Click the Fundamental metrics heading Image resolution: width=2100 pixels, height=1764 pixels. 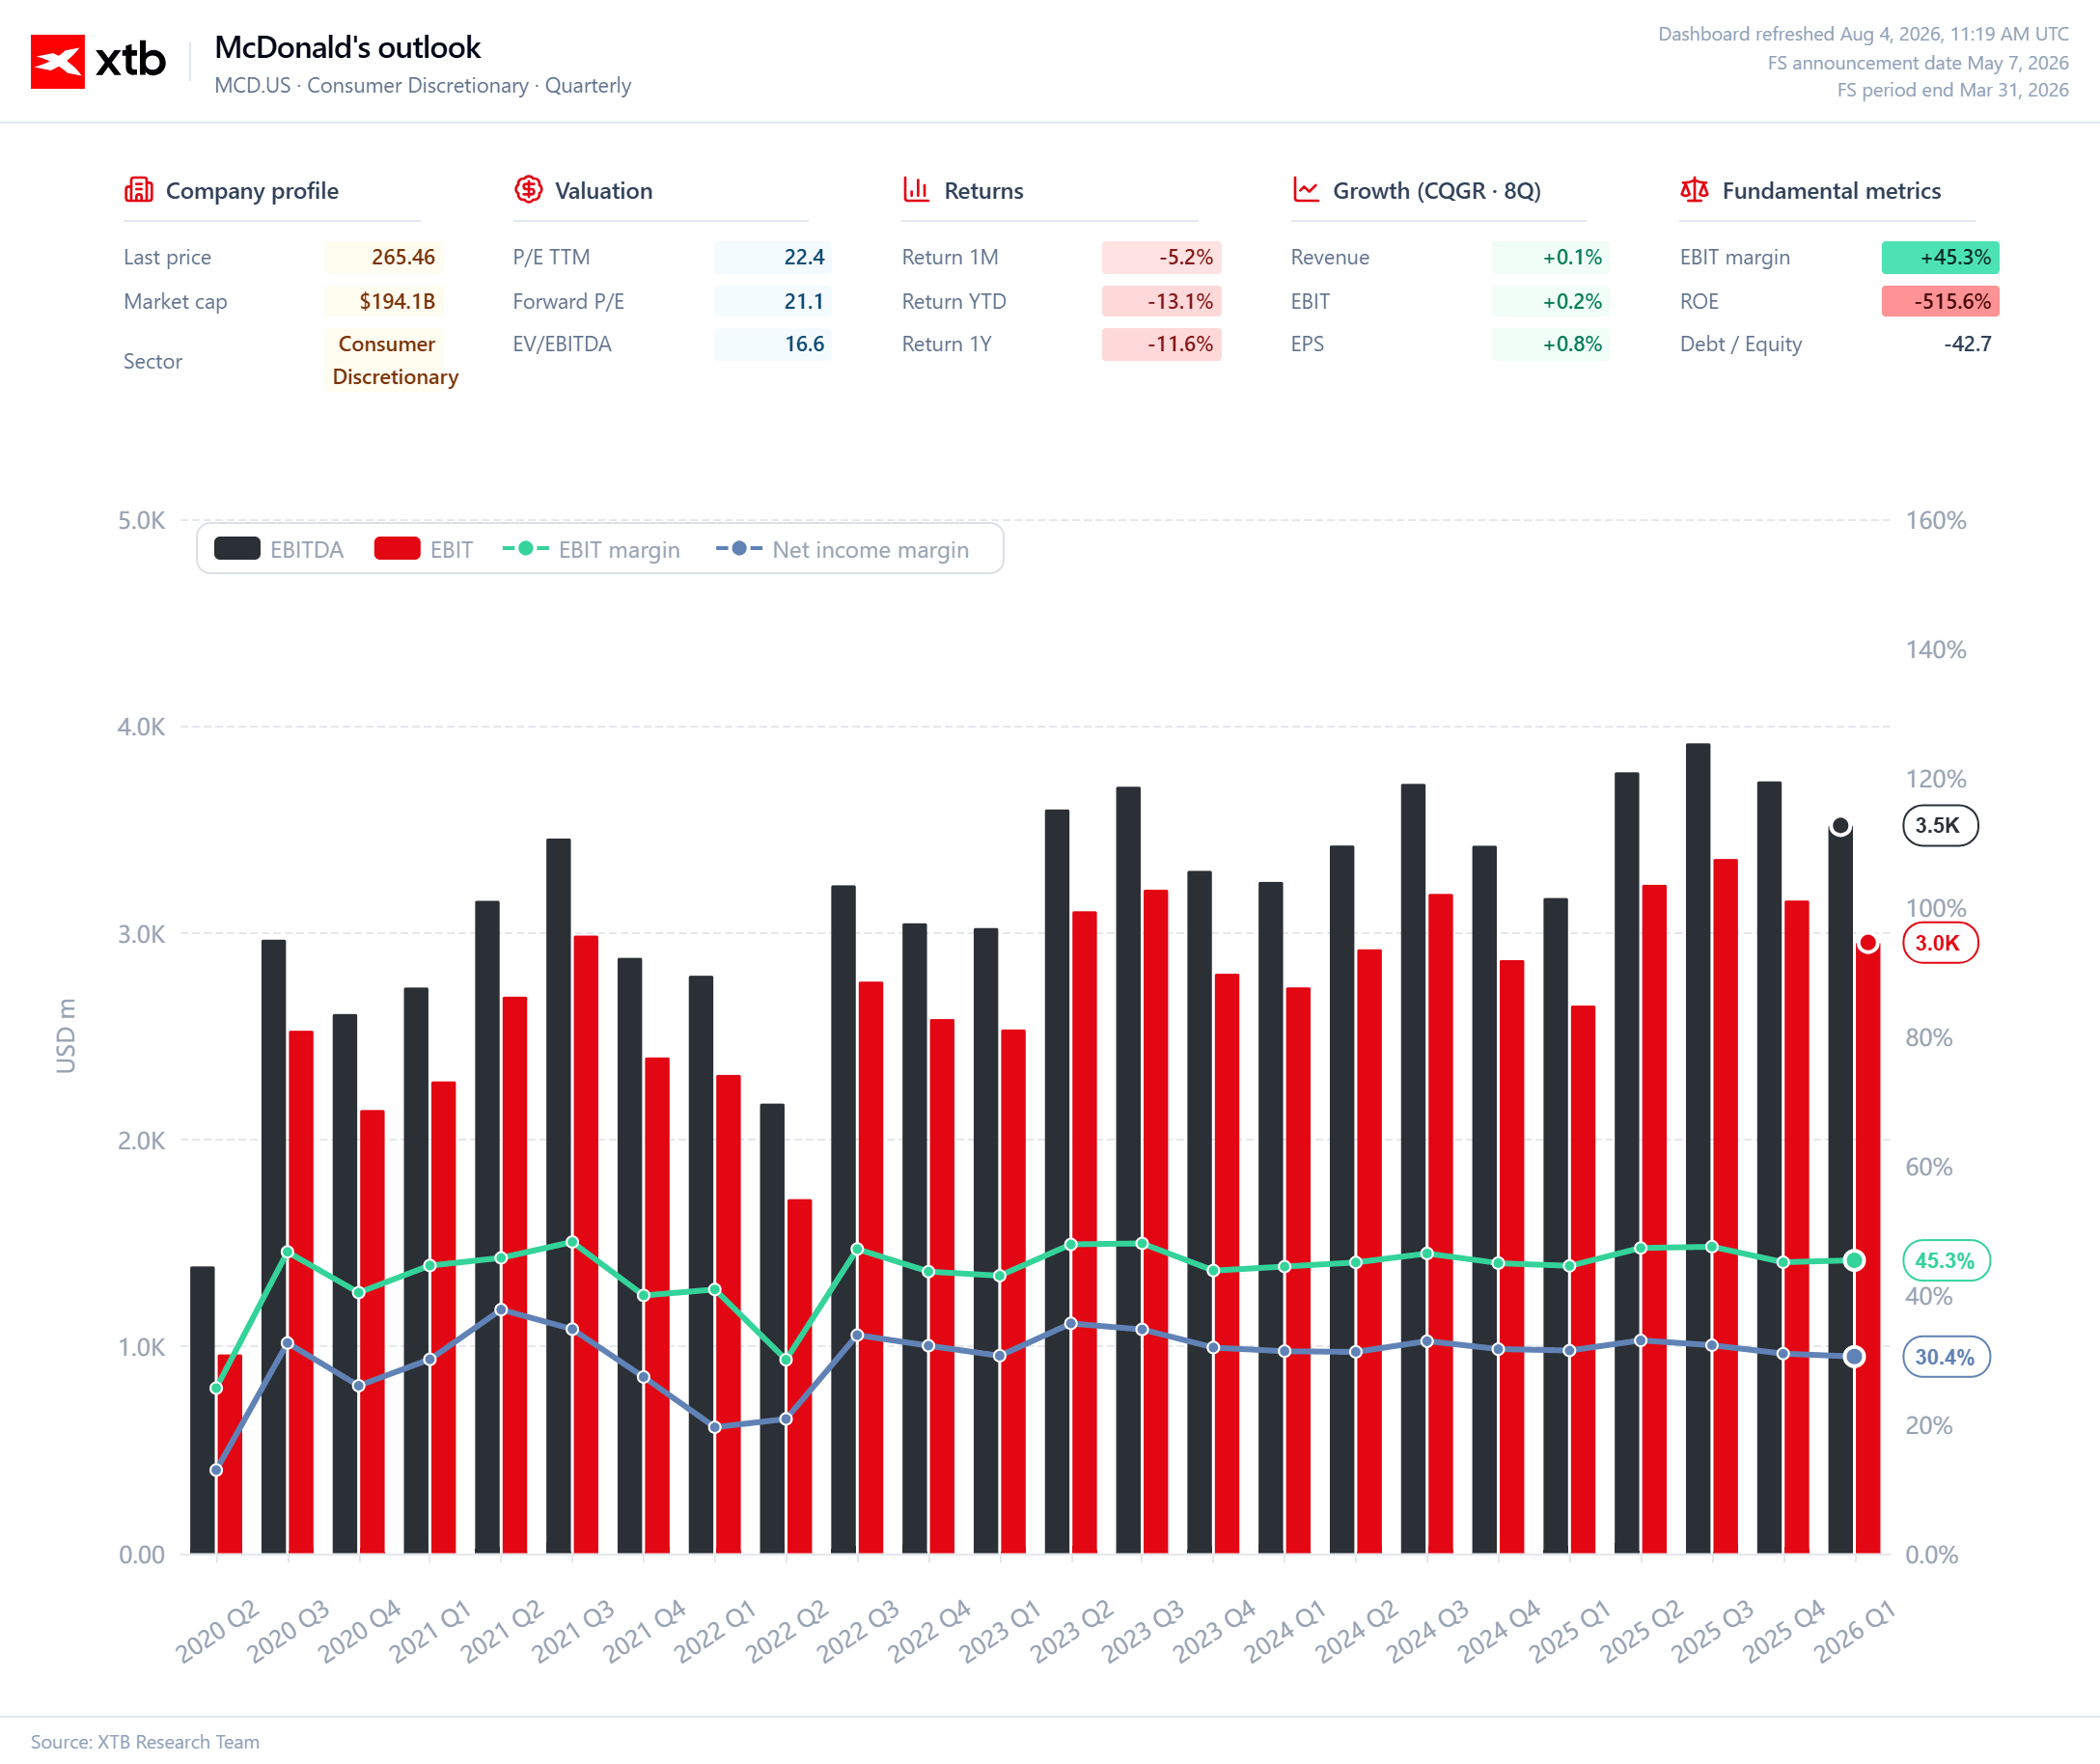1831,191
